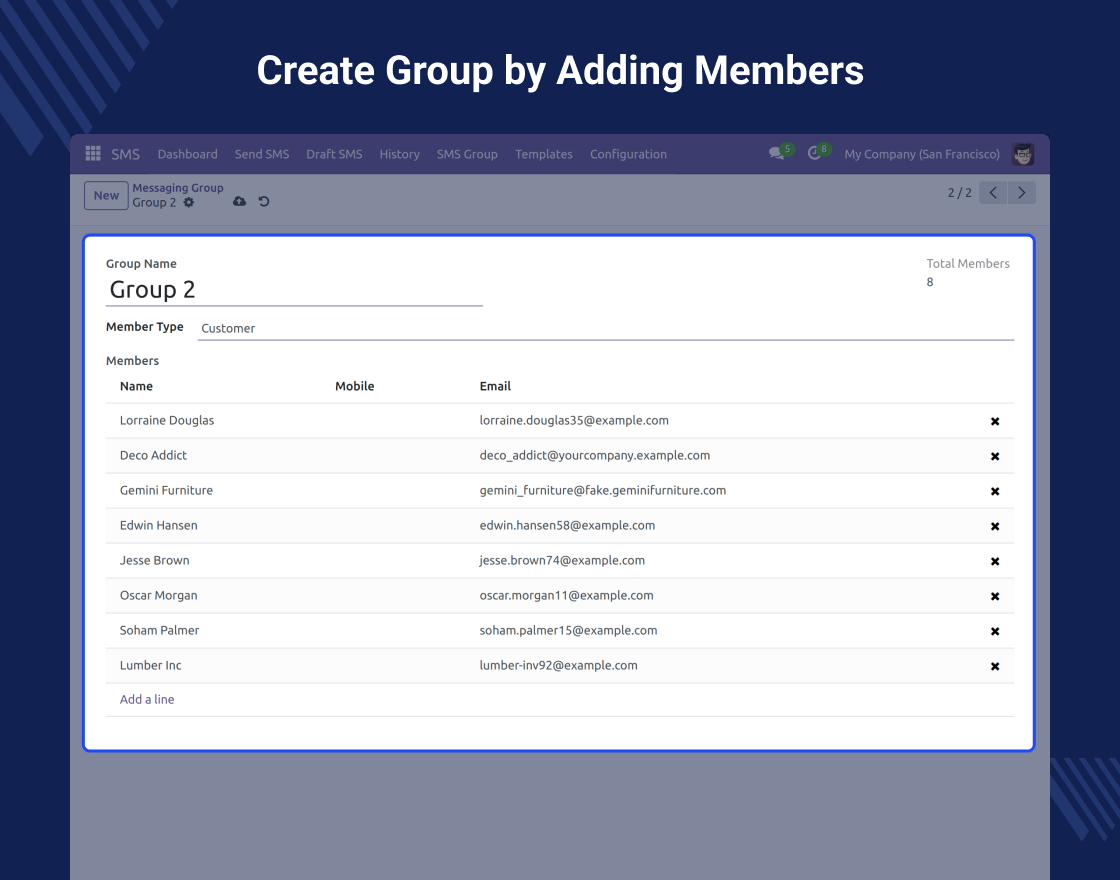Delete the Lumber Inc member row
The width and height of the screenshot is (1120, 880).
pos(995,666)
